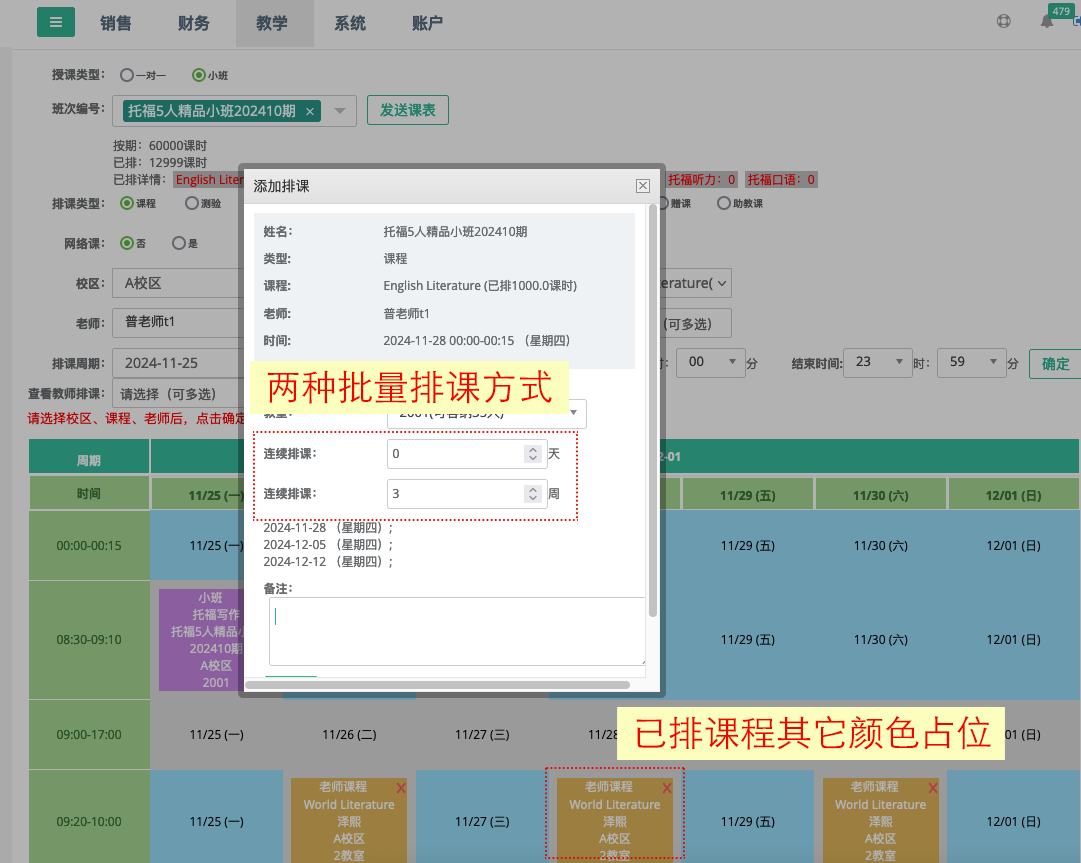Switch to the 系统 menu
Image resolution: width=1081 pixels, height=863 pixels.
pyautogui.click(x=350, y=22)
